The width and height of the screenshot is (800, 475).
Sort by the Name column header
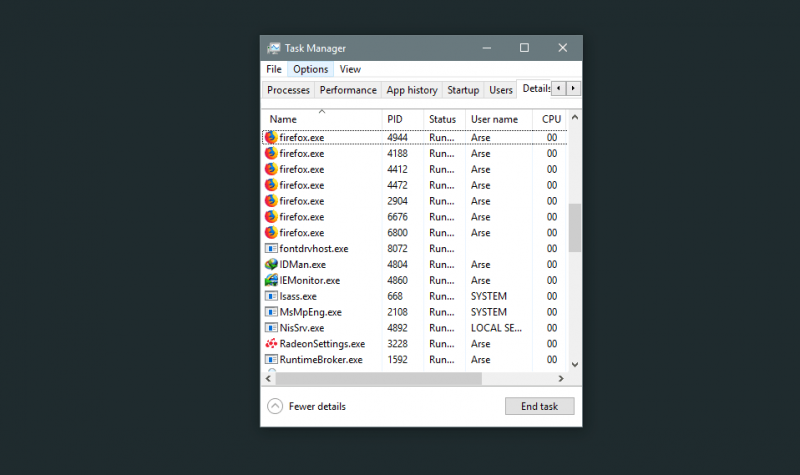321,119
